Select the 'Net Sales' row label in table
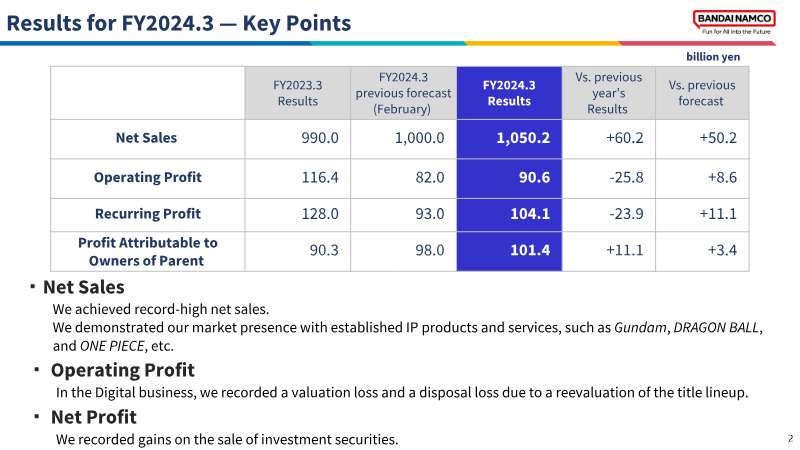The width and height of the screenshot is (800, 450). 147,138
